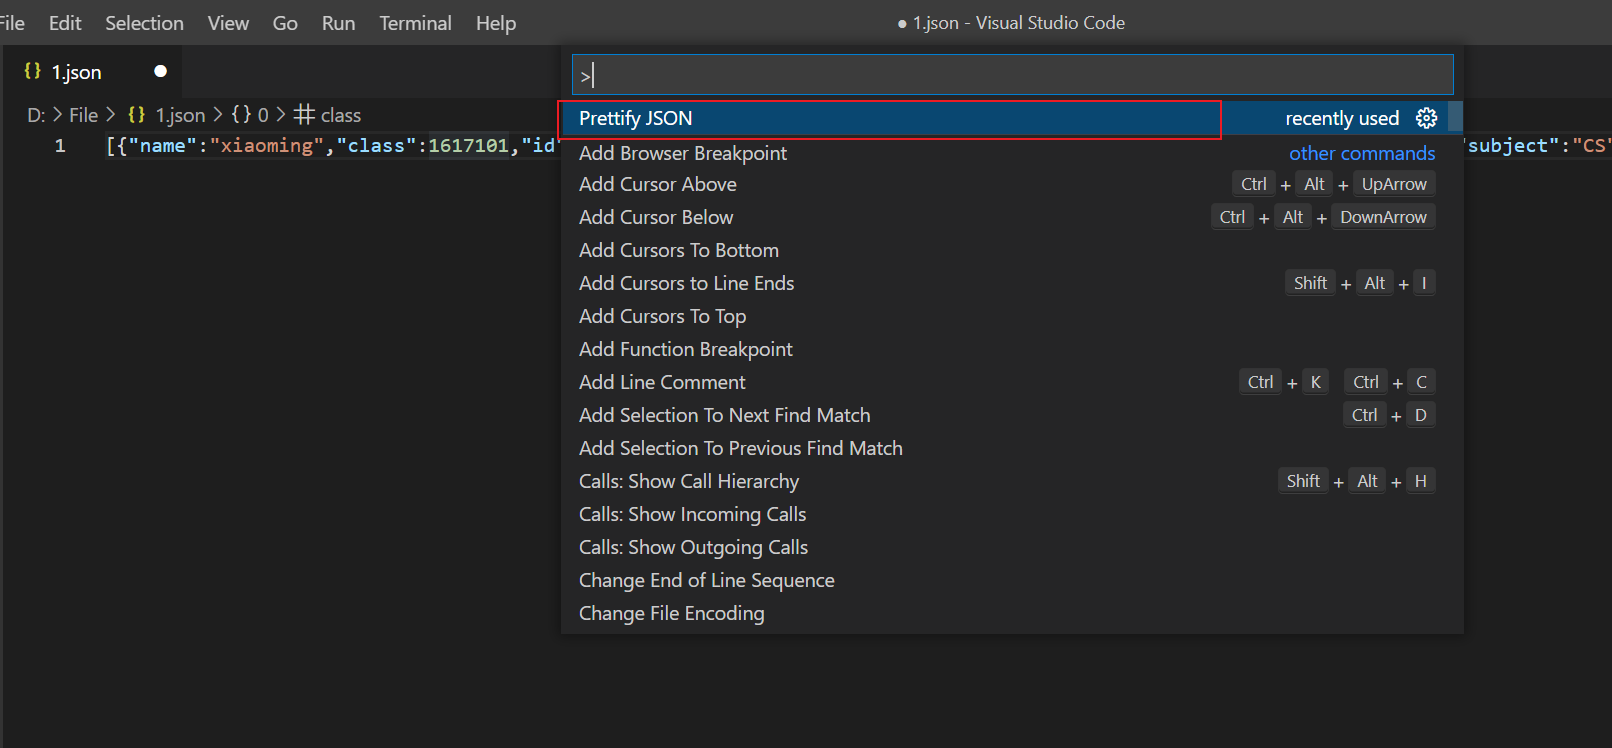The height and width of the screenshot is (748, 1612).
Task: Open the Help menu
Action: (496, 23)
